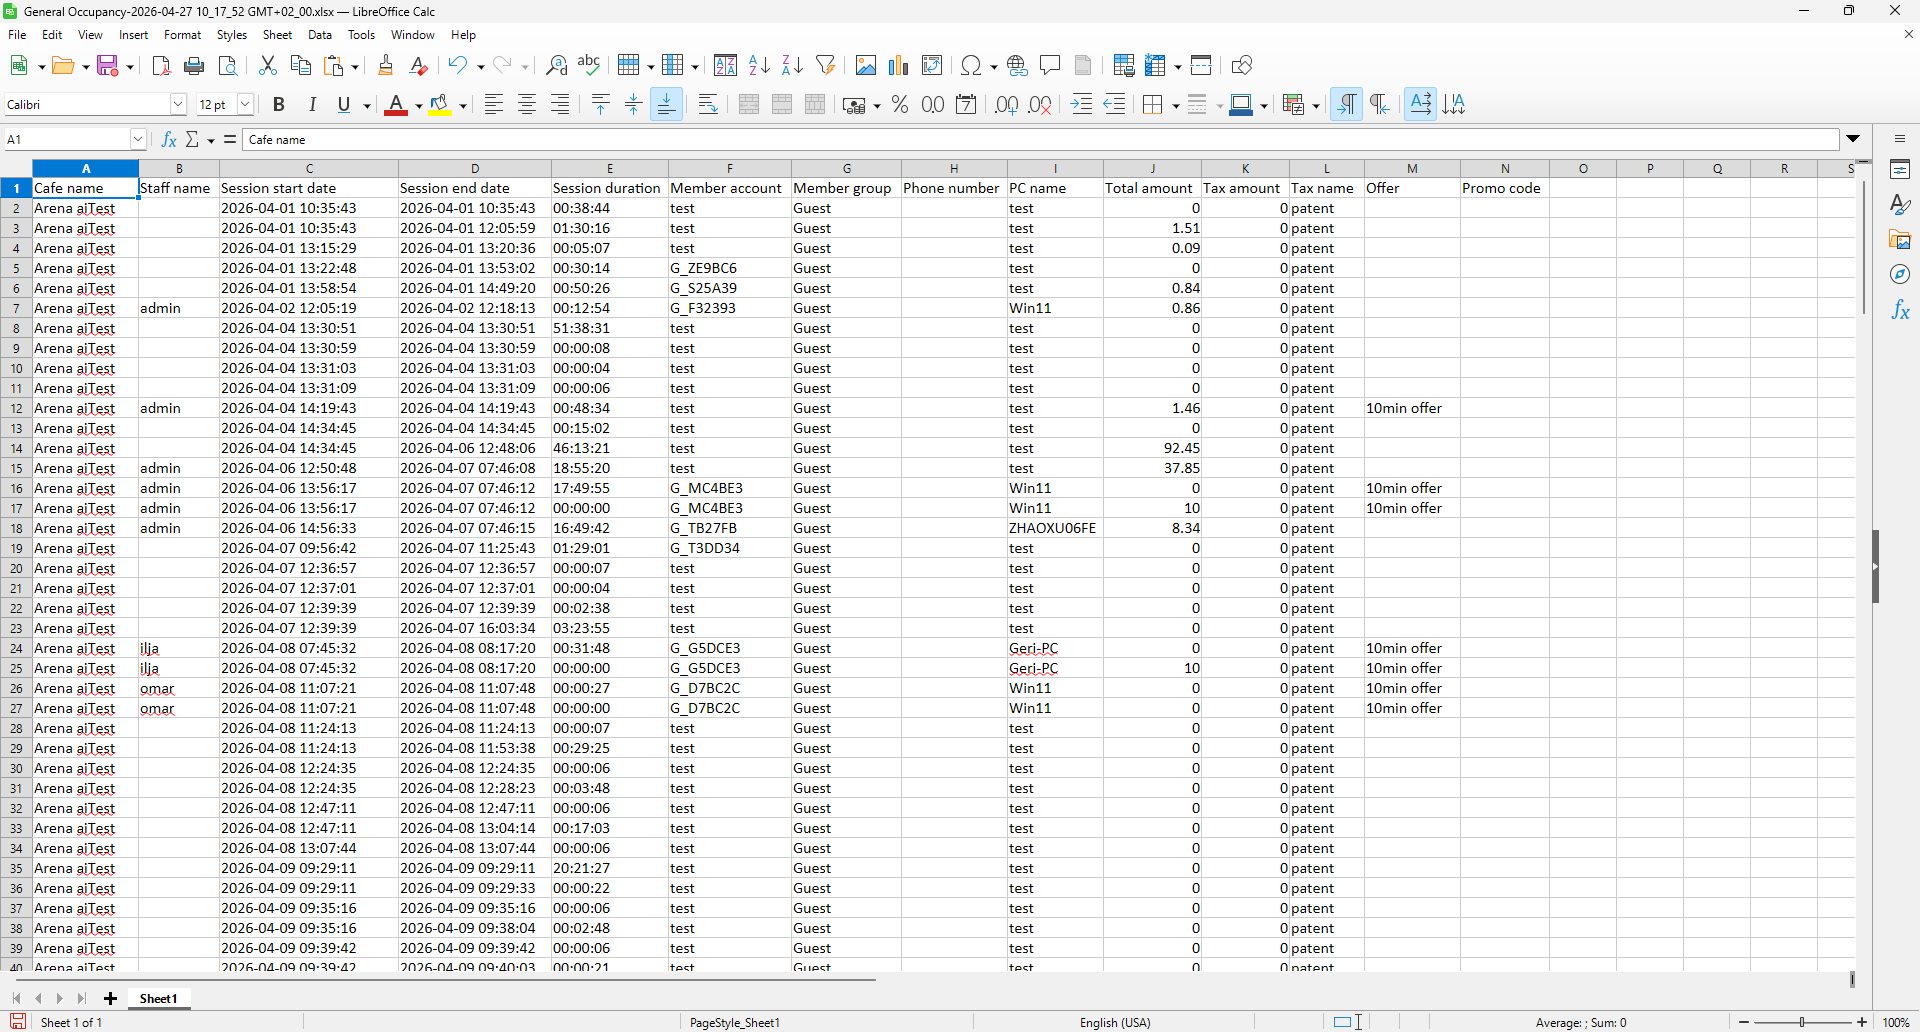1920x1032 pixels.
Task: Insert Pivot Table icon
Action: tap(932, 66)
